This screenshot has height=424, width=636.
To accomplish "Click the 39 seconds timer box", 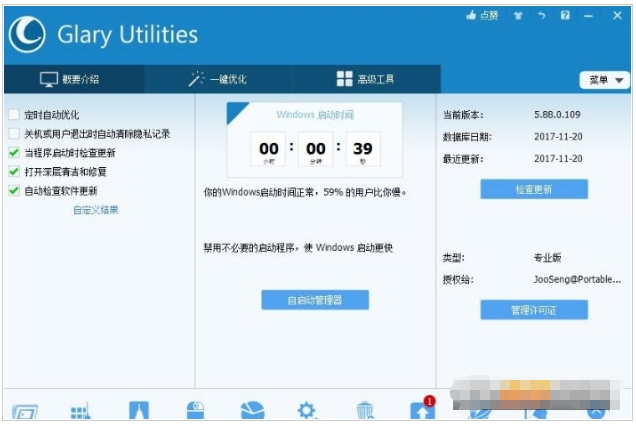I will (x=363, y=149).
